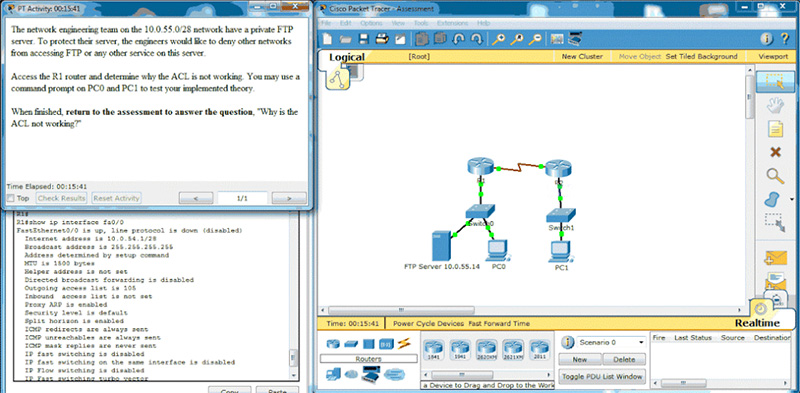The height and width of the screenshot is (393, 800).
Task: Select the Routers device category icon
Action: (333, 344)
